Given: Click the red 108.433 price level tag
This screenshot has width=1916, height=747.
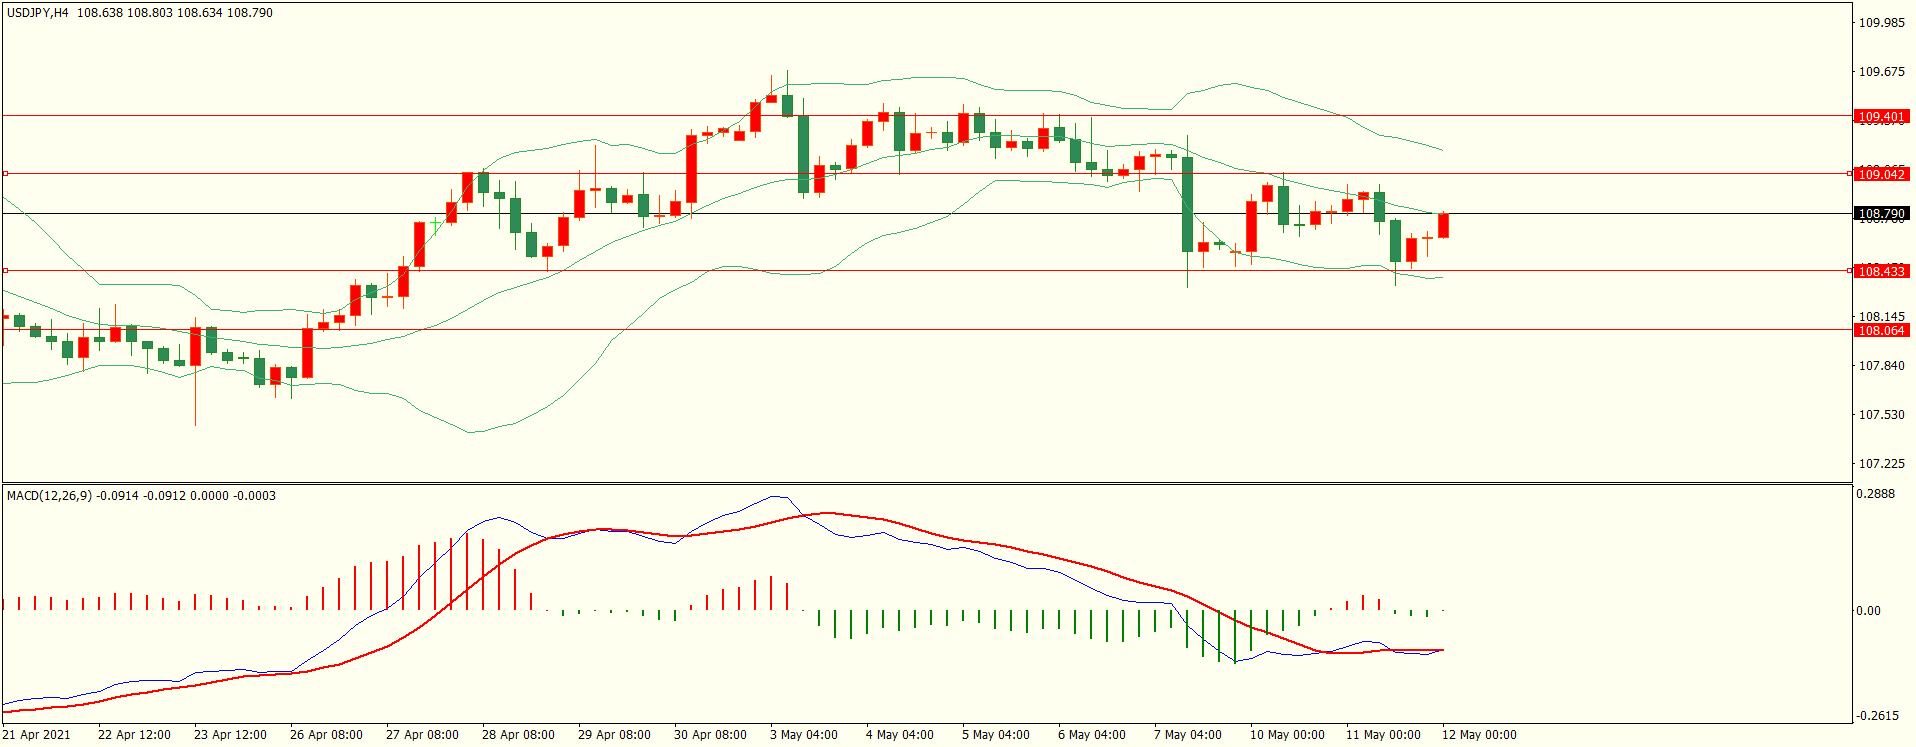Looking at the screenshot, I should (x=1880, y=271).
